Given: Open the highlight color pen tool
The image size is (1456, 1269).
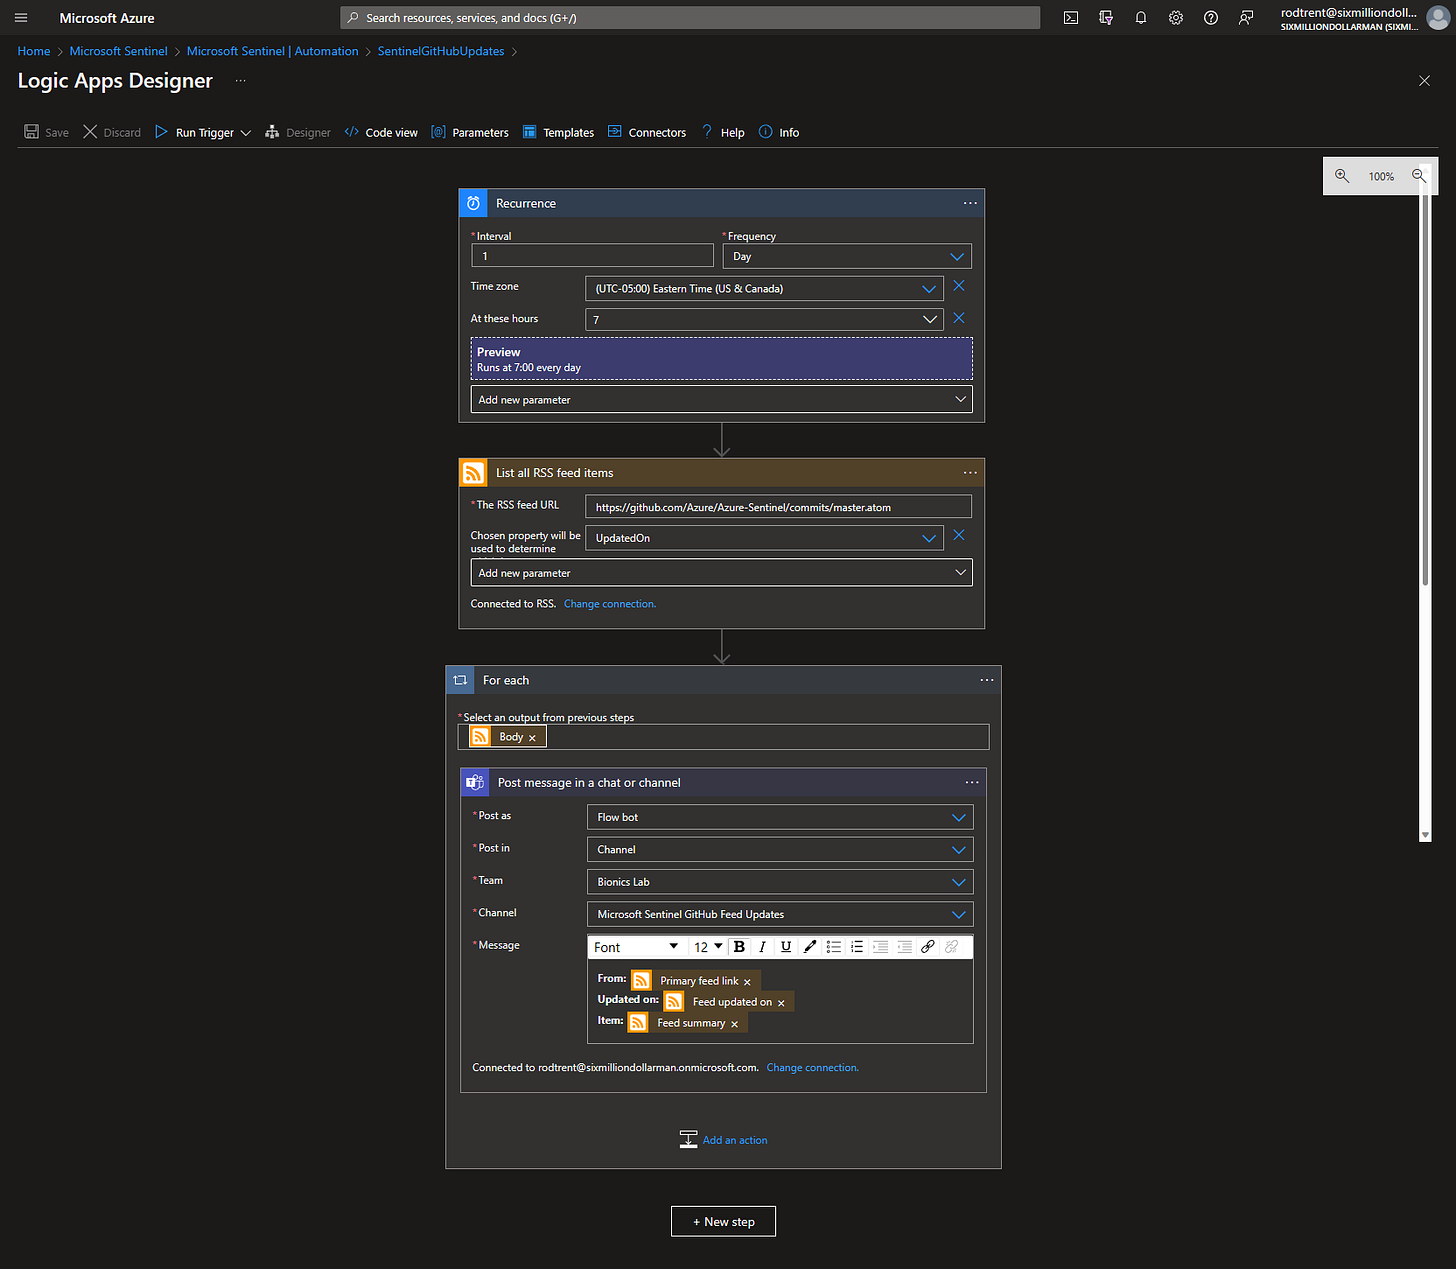Looking at the screenshot, I should point(810,947).
